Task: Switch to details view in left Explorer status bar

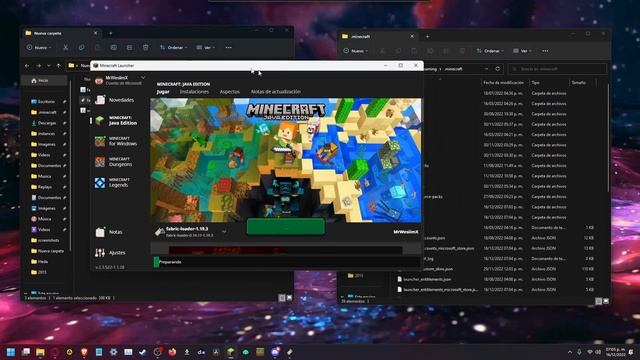Action: [282, 298]
